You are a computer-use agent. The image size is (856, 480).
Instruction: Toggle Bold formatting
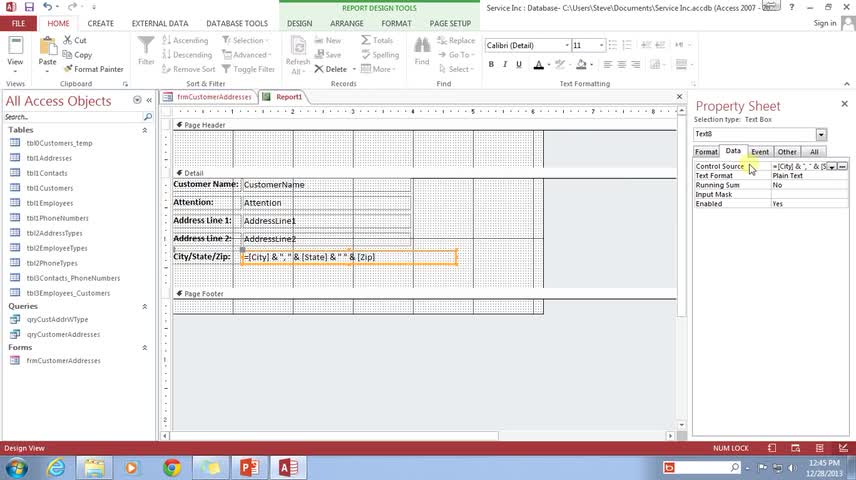pos(491,64)
